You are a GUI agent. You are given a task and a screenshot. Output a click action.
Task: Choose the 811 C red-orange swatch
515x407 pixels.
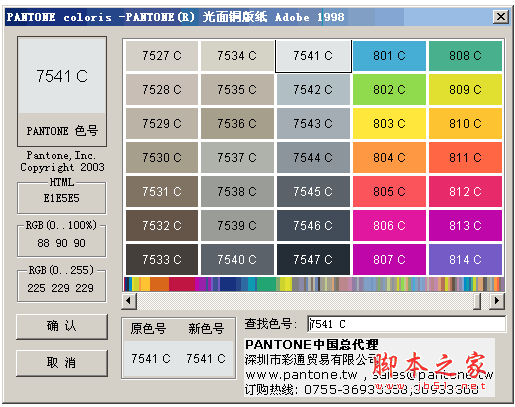(x=465, y=158)
